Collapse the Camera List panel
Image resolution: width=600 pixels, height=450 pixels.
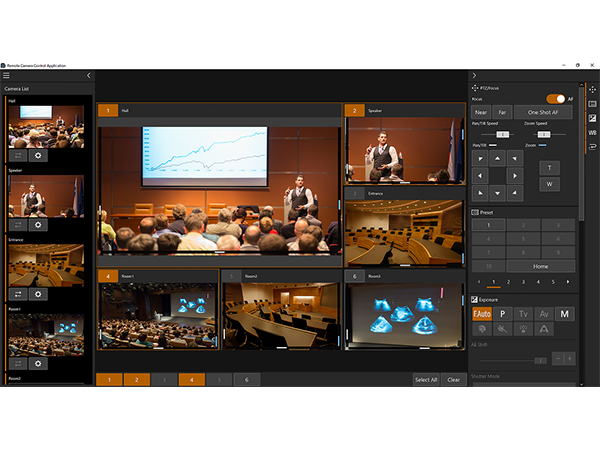click(88, 75)
